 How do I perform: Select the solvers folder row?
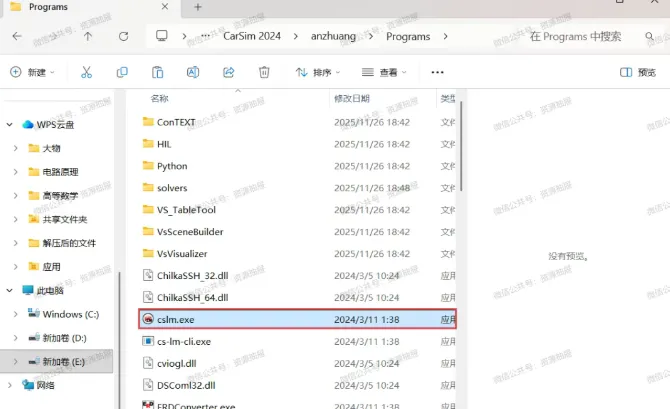click(x=297, y=188)
